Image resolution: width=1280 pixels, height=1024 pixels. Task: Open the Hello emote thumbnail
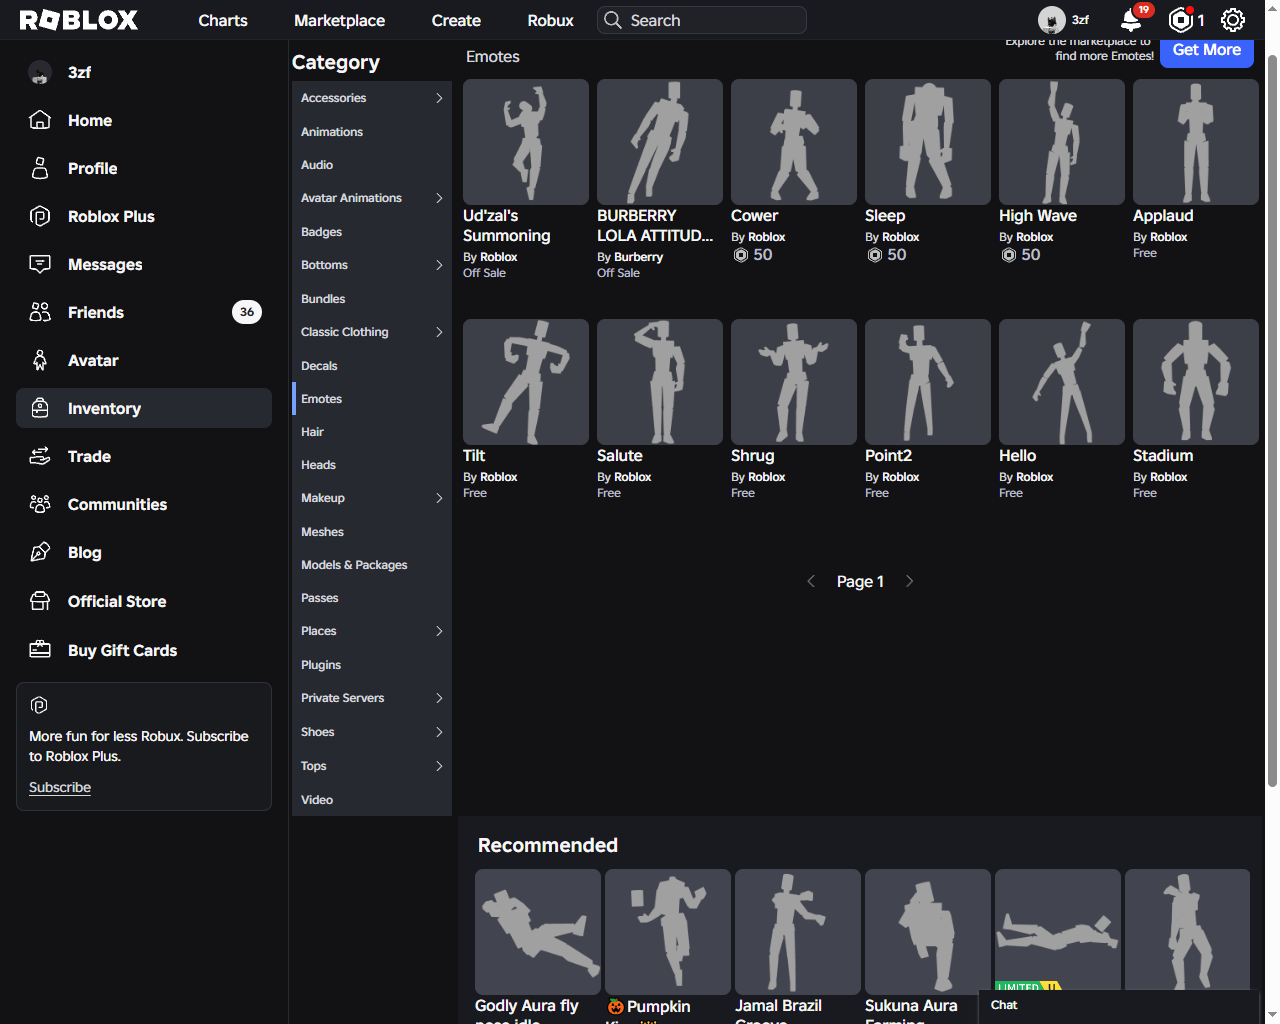click(1062, 382)
